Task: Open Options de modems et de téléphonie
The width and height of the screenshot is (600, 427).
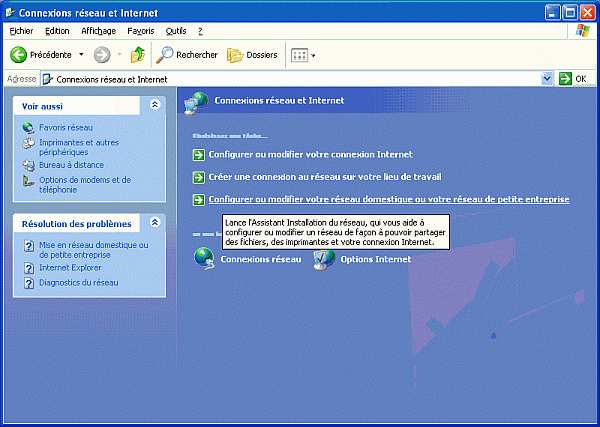Action: pos(85,185)
